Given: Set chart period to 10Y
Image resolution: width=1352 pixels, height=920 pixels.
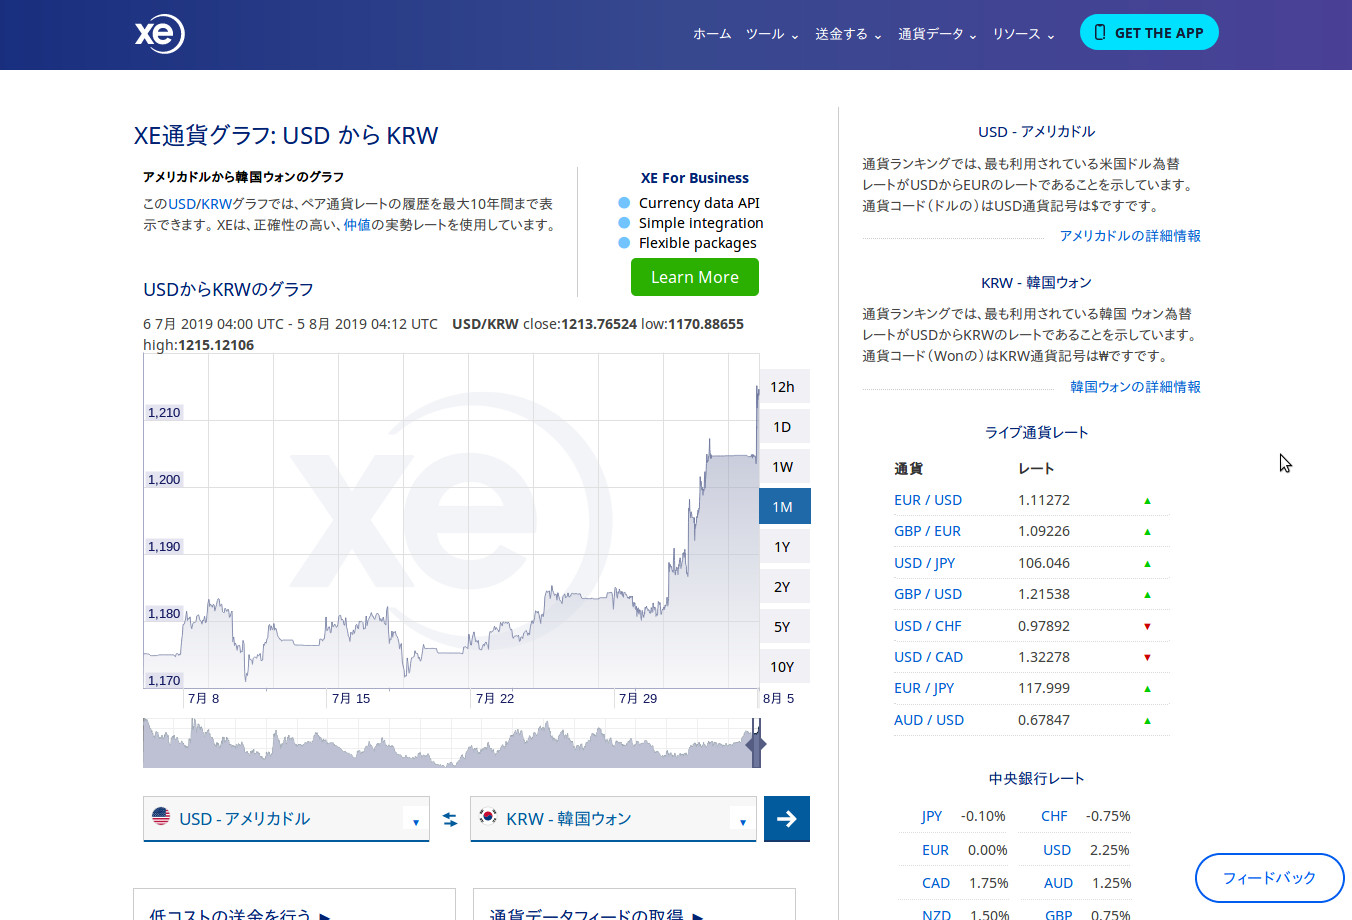Looking at the screenshot, I should pos(783,667).
